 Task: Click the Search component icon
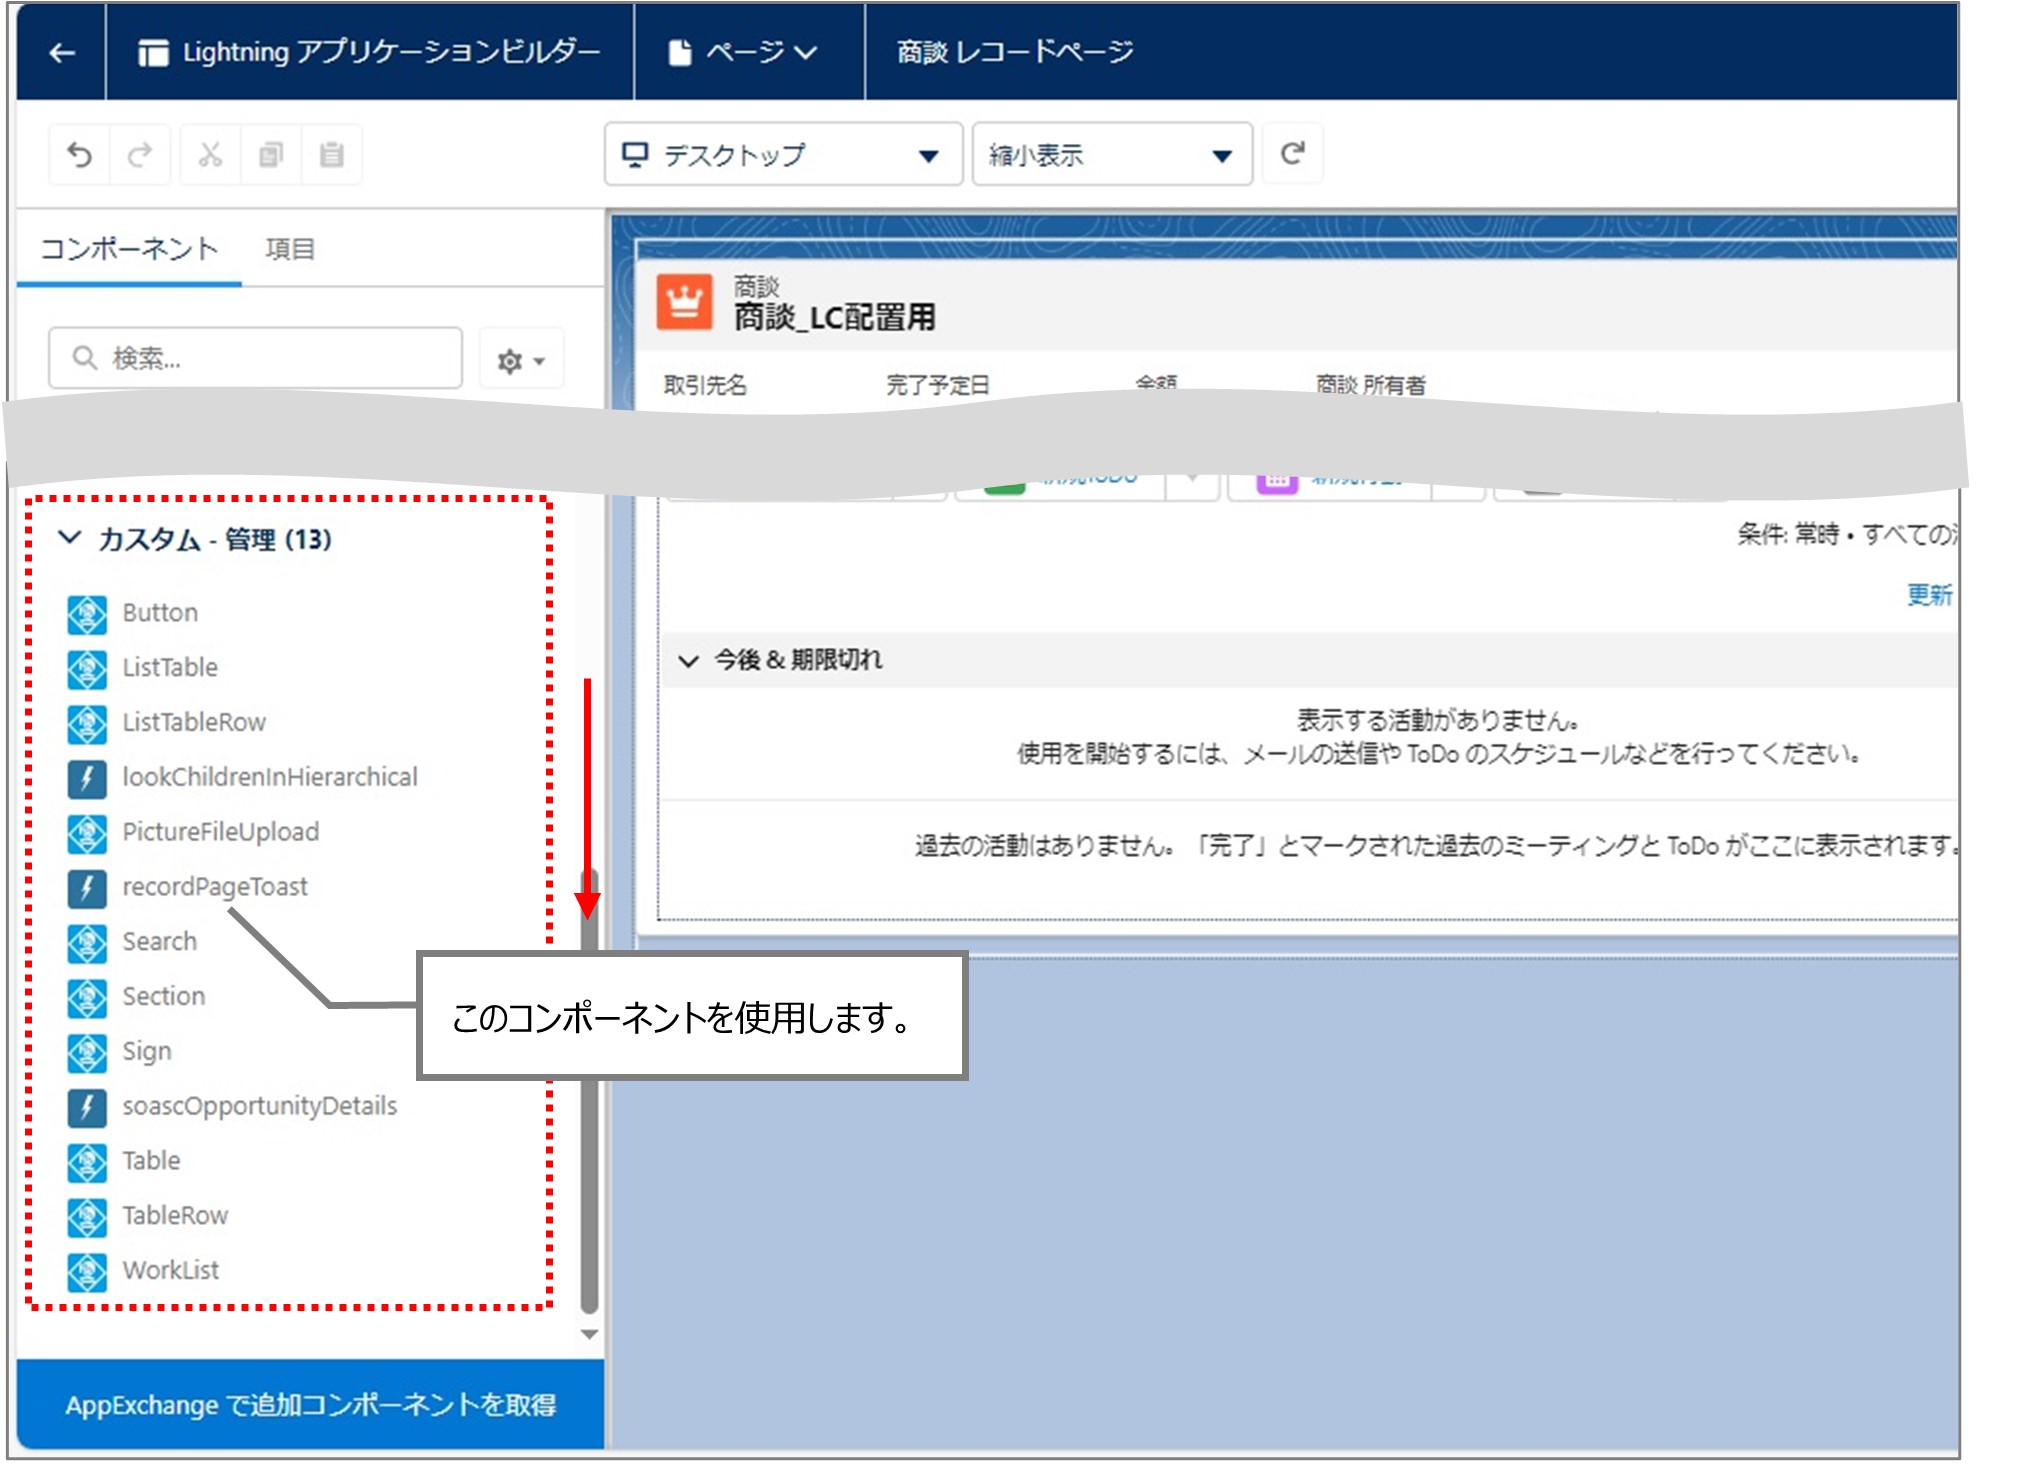click(87, 943)
